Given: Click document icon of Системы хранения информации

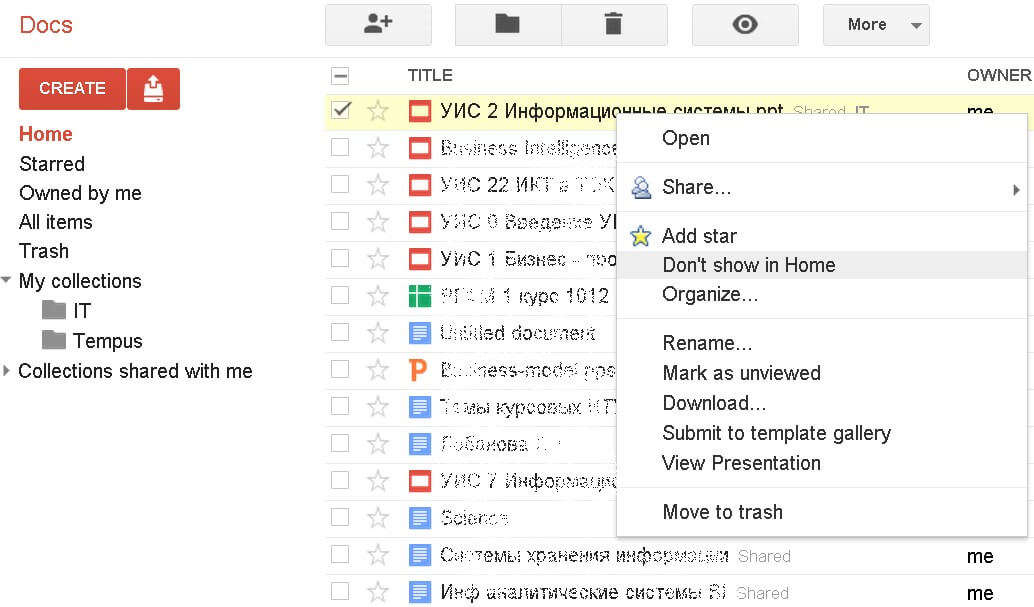Looking at the screenshot, I should coord(419,555).
